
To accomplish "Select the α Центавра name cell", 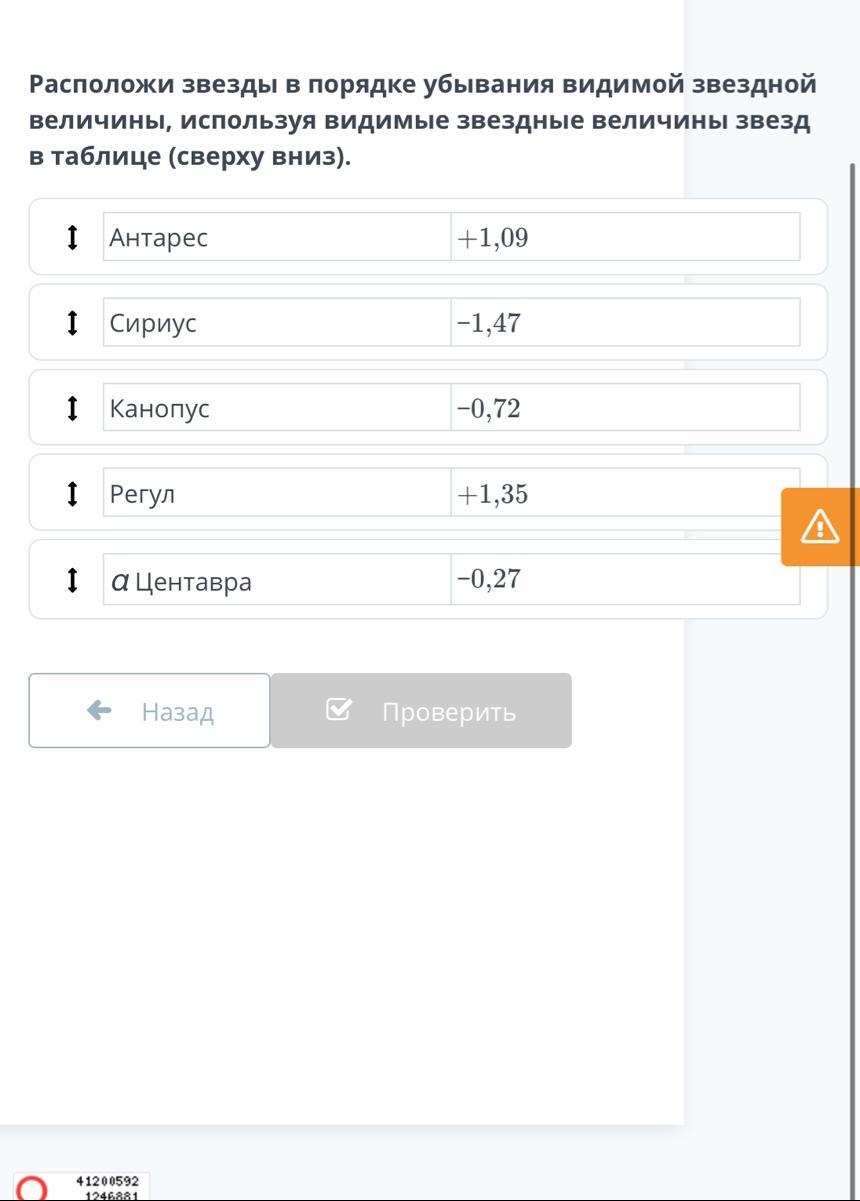I will [x=277, y=580].
